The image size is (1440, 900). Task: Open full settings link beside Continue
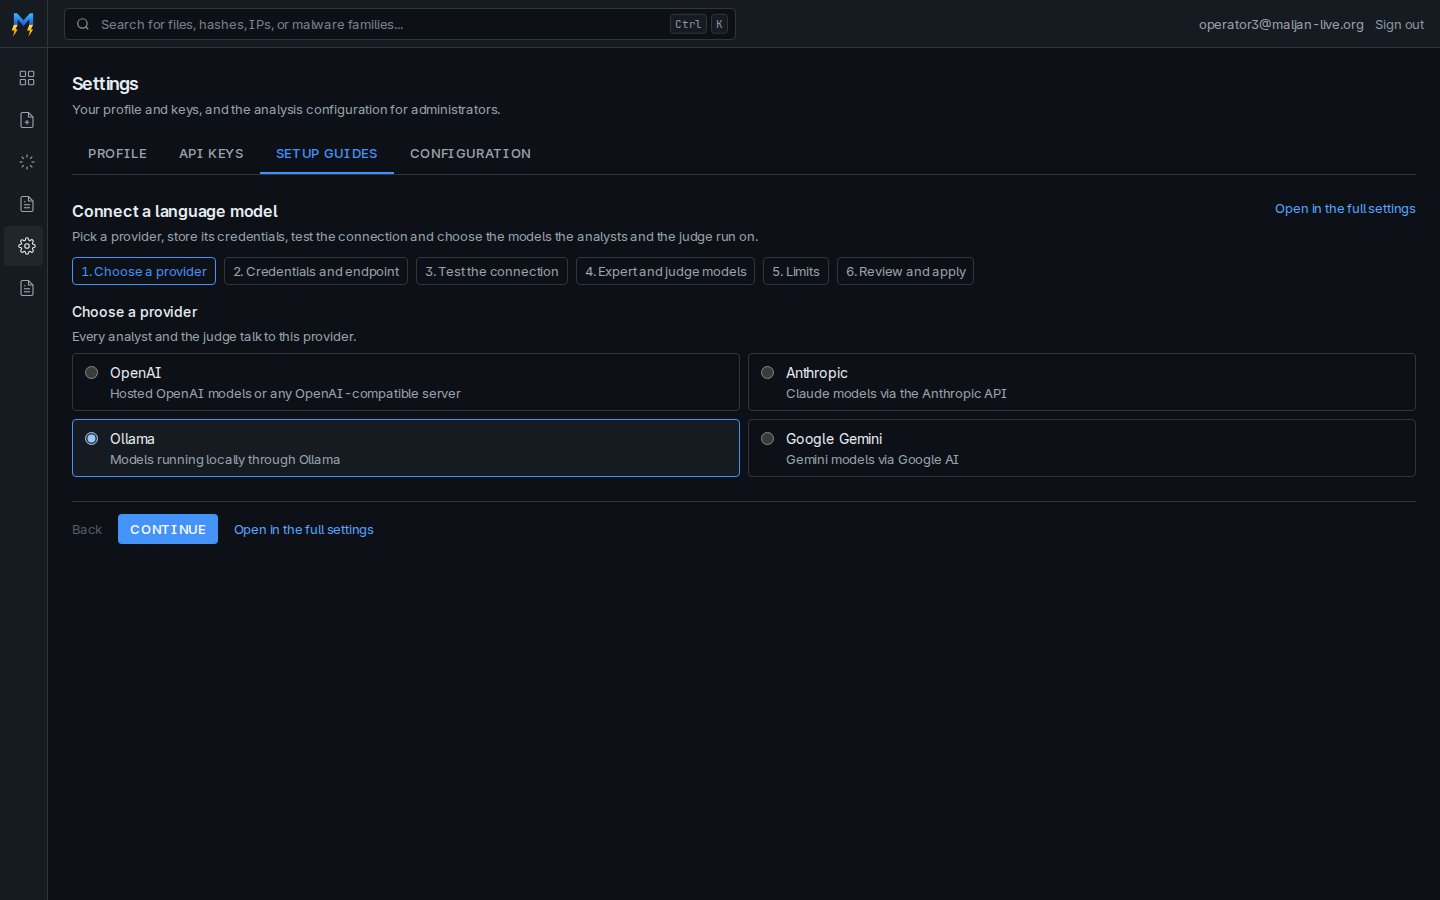304,530
